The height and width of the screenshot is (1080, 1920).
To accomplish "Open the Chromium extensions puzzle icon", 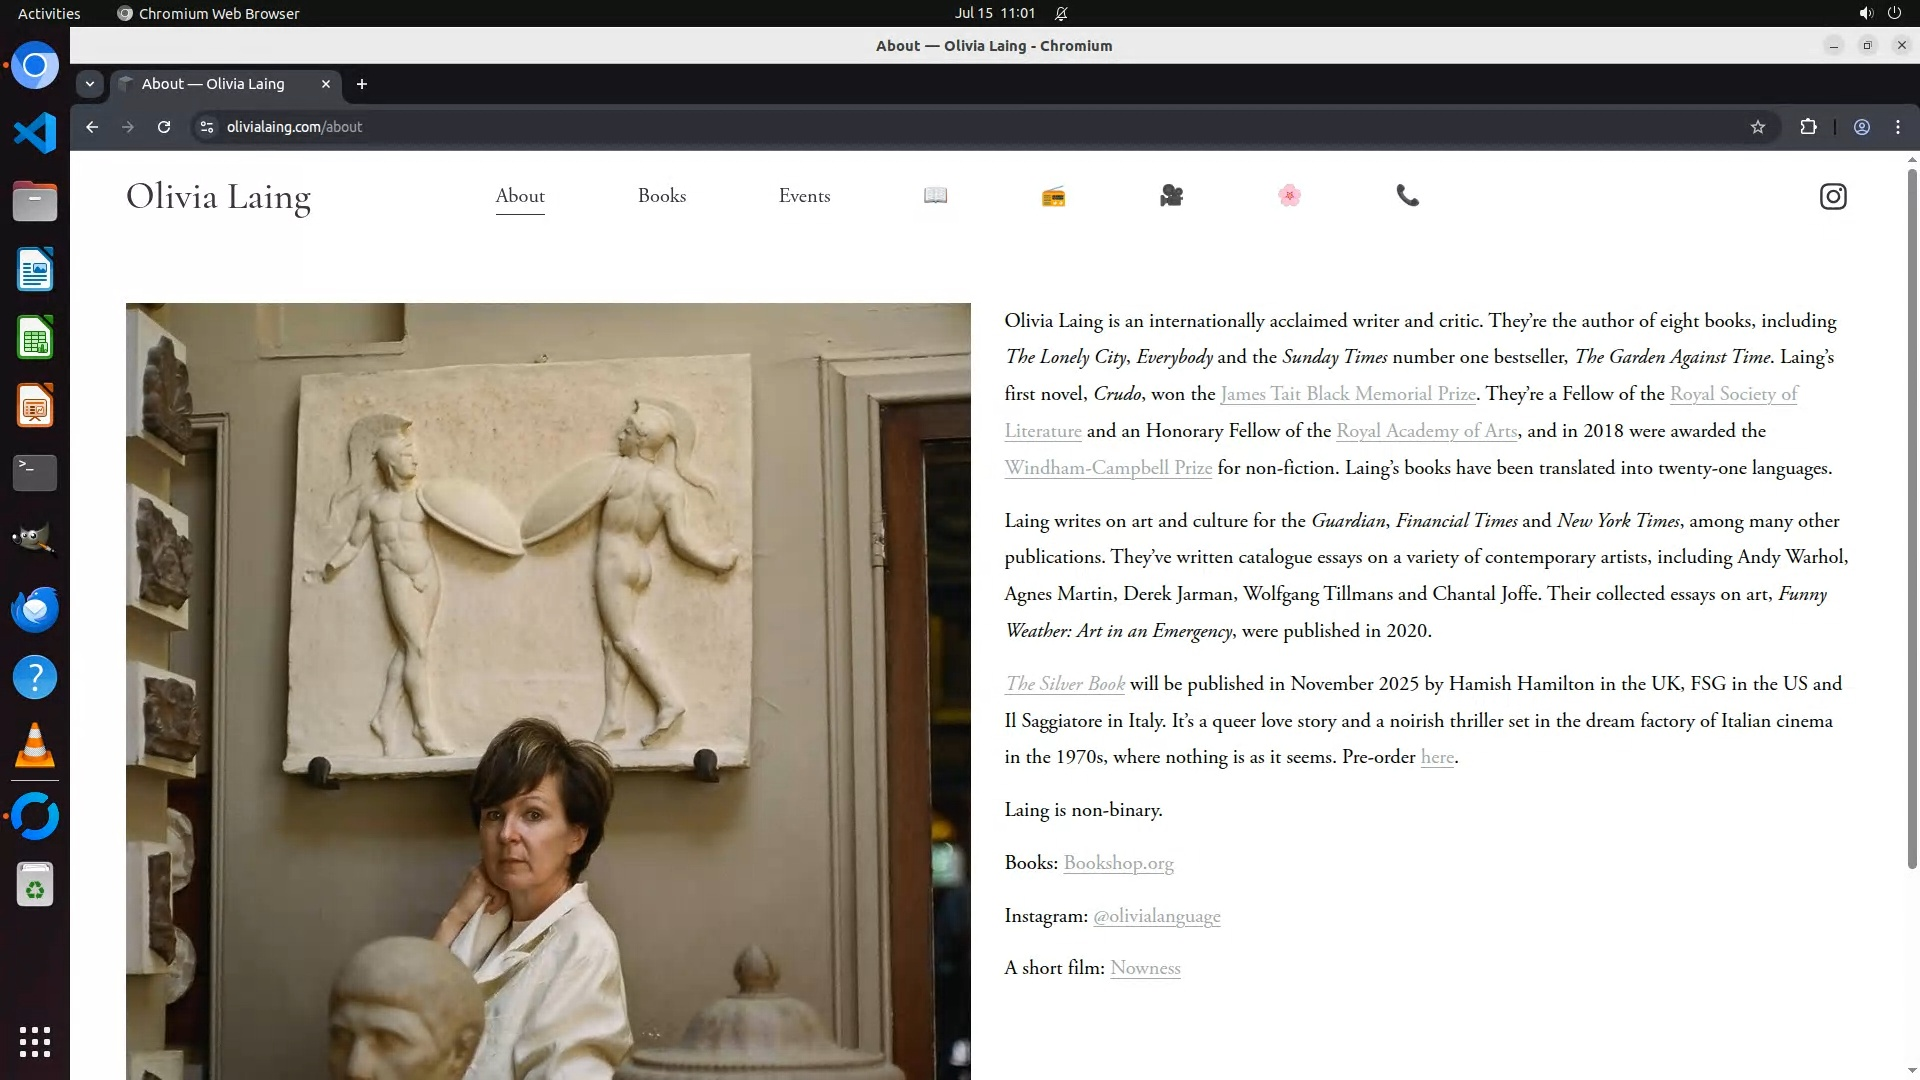I will click(1808, 127).
